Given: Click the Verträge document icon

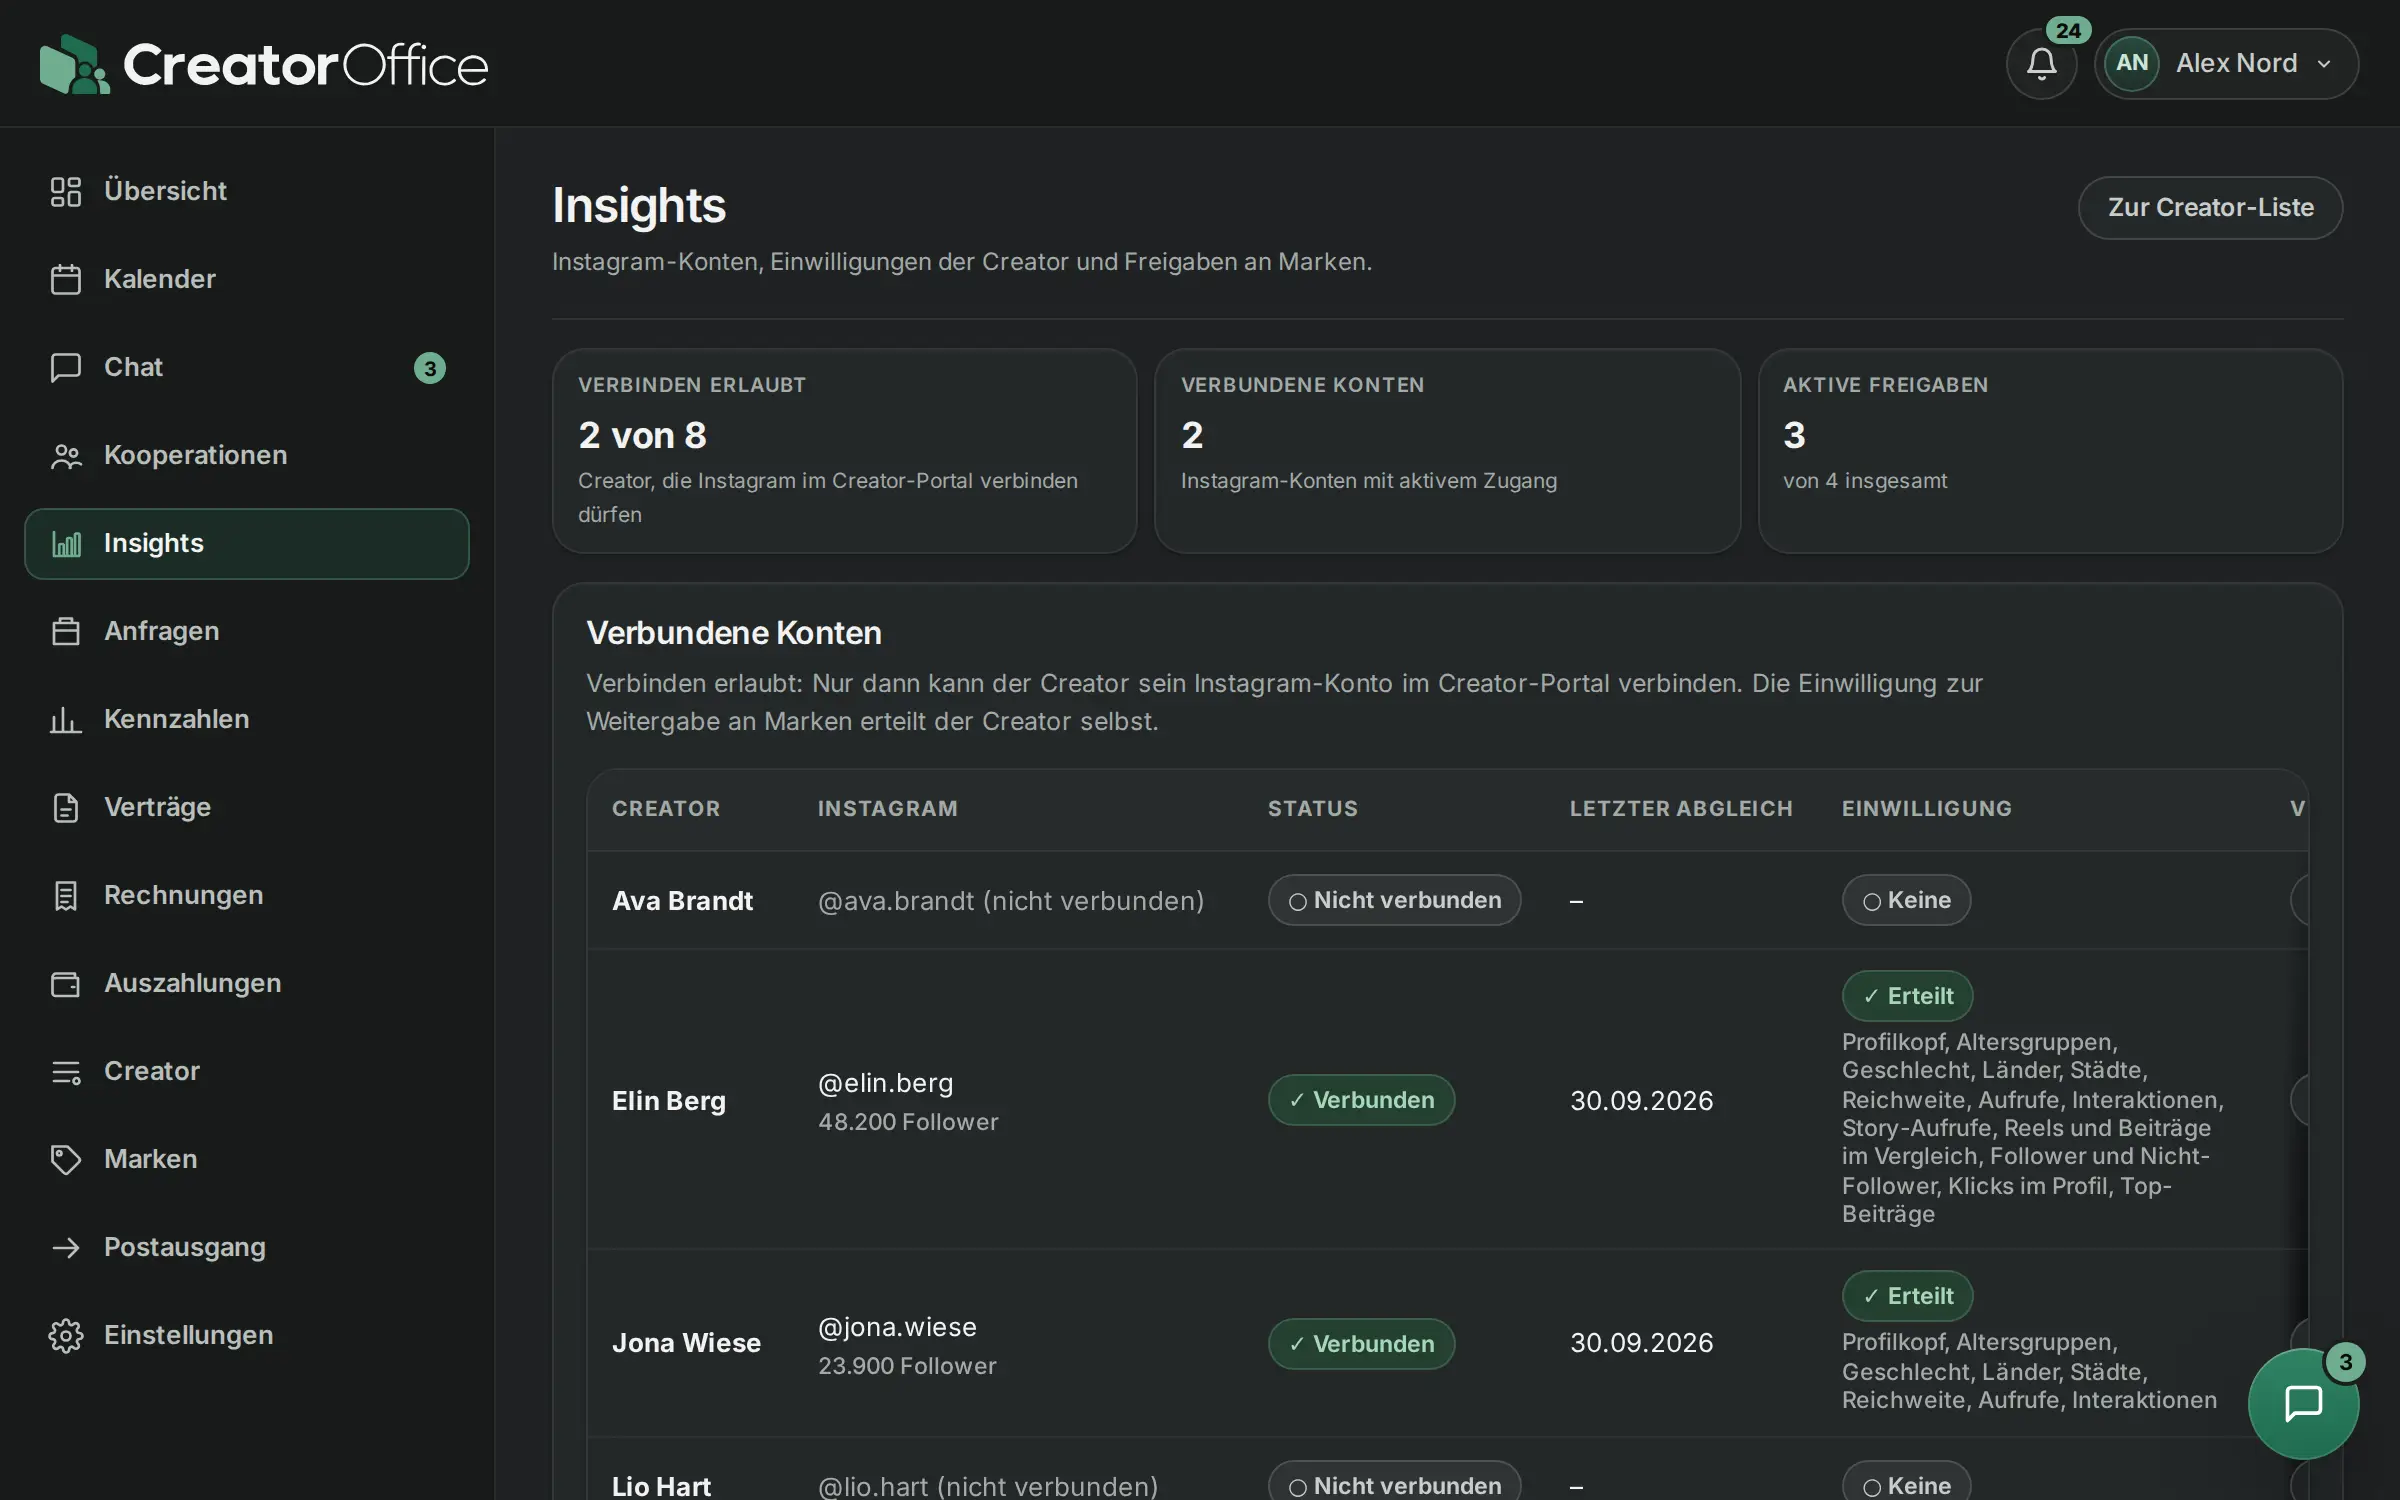Looking at the screenshot, I should 66,807.
